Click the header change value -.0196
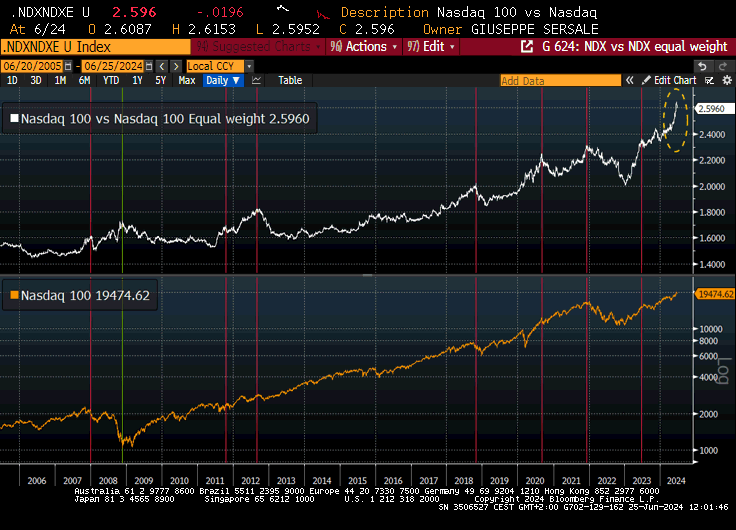Viewport: 736px width, 530px height. (220, 12)
